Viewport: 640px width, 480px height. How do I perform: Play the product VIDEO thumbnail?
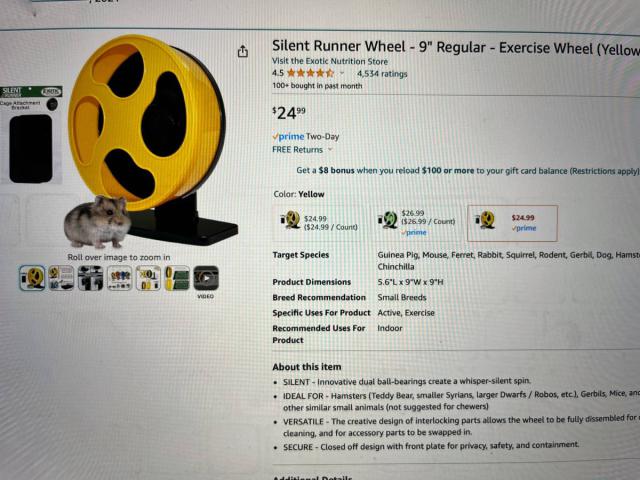206,278
